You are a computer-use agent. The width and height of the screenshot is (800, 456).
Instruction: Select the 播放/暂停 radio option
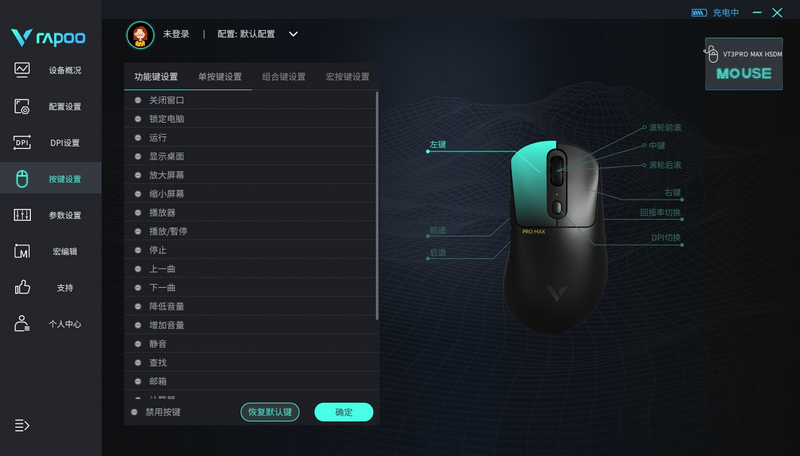click(x=138, y=232)
